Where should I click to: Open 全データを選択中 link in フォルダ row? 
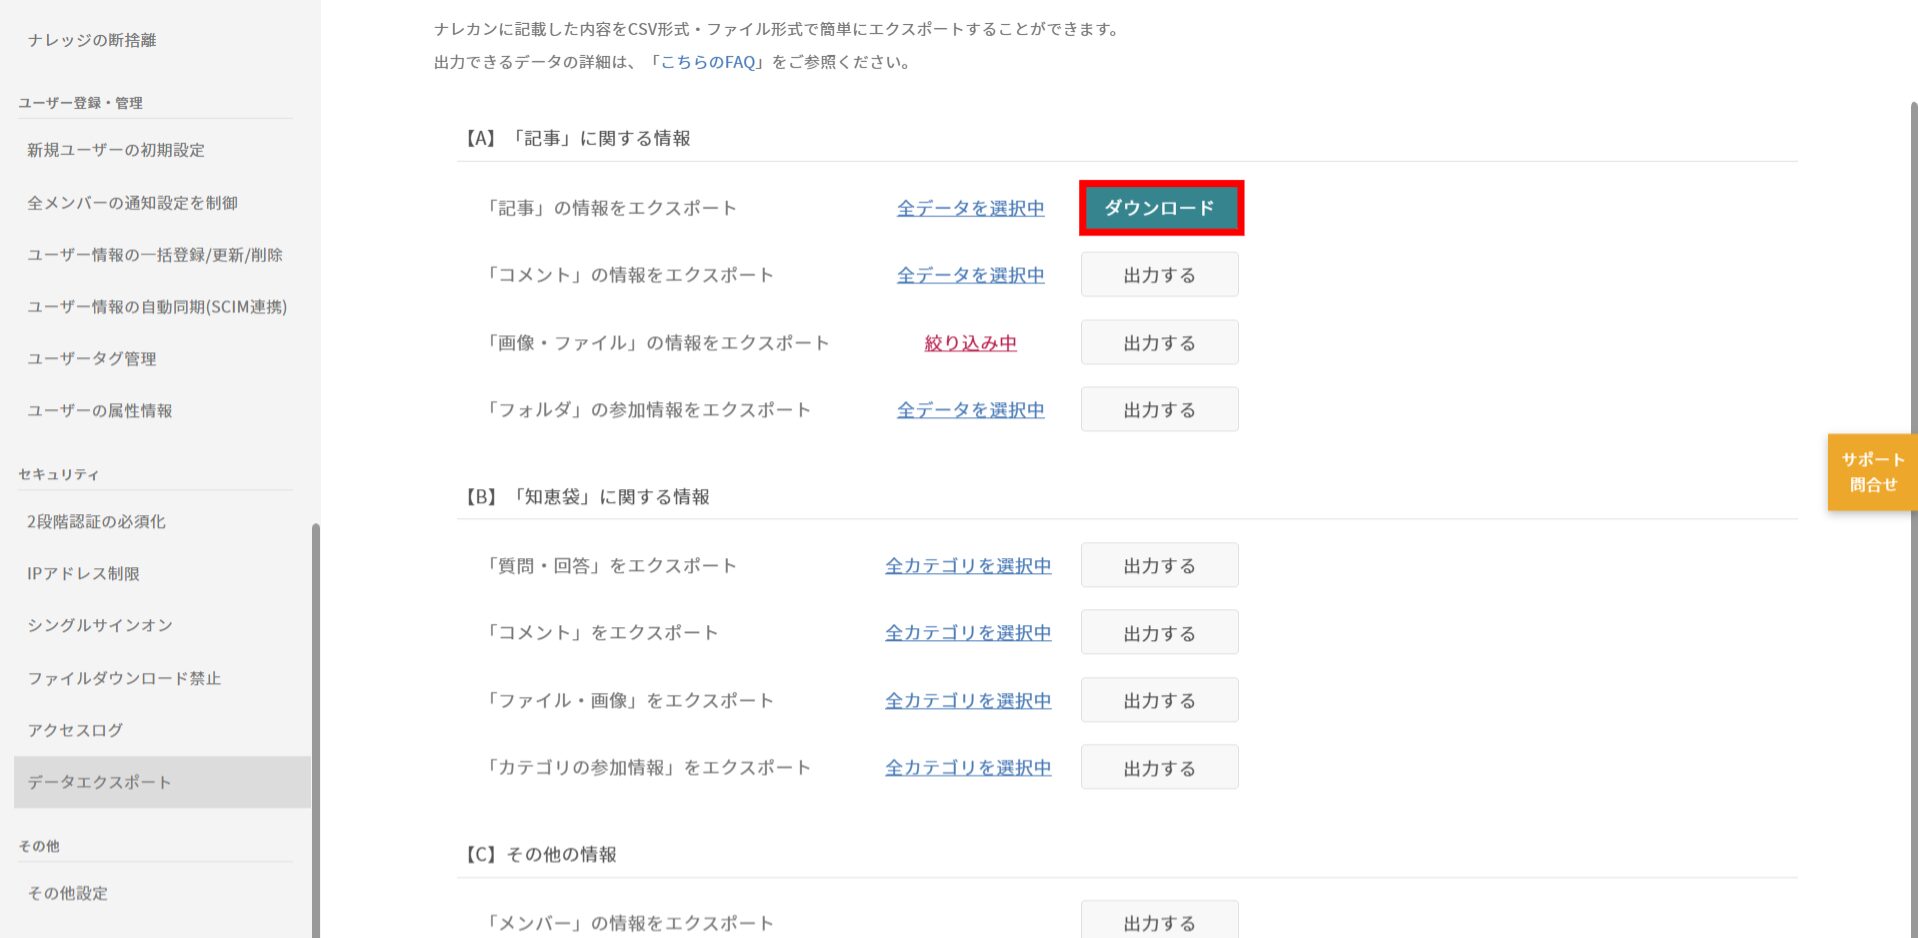pyautogui.click(x=970, y=410)
